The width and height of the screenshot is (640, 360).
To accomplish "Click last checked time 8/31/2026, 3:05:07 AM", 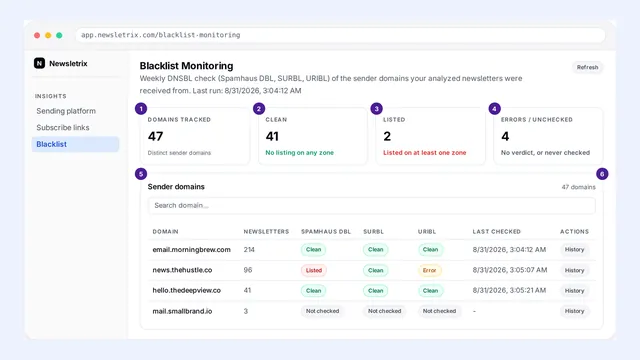I will (x=510, y=270).
